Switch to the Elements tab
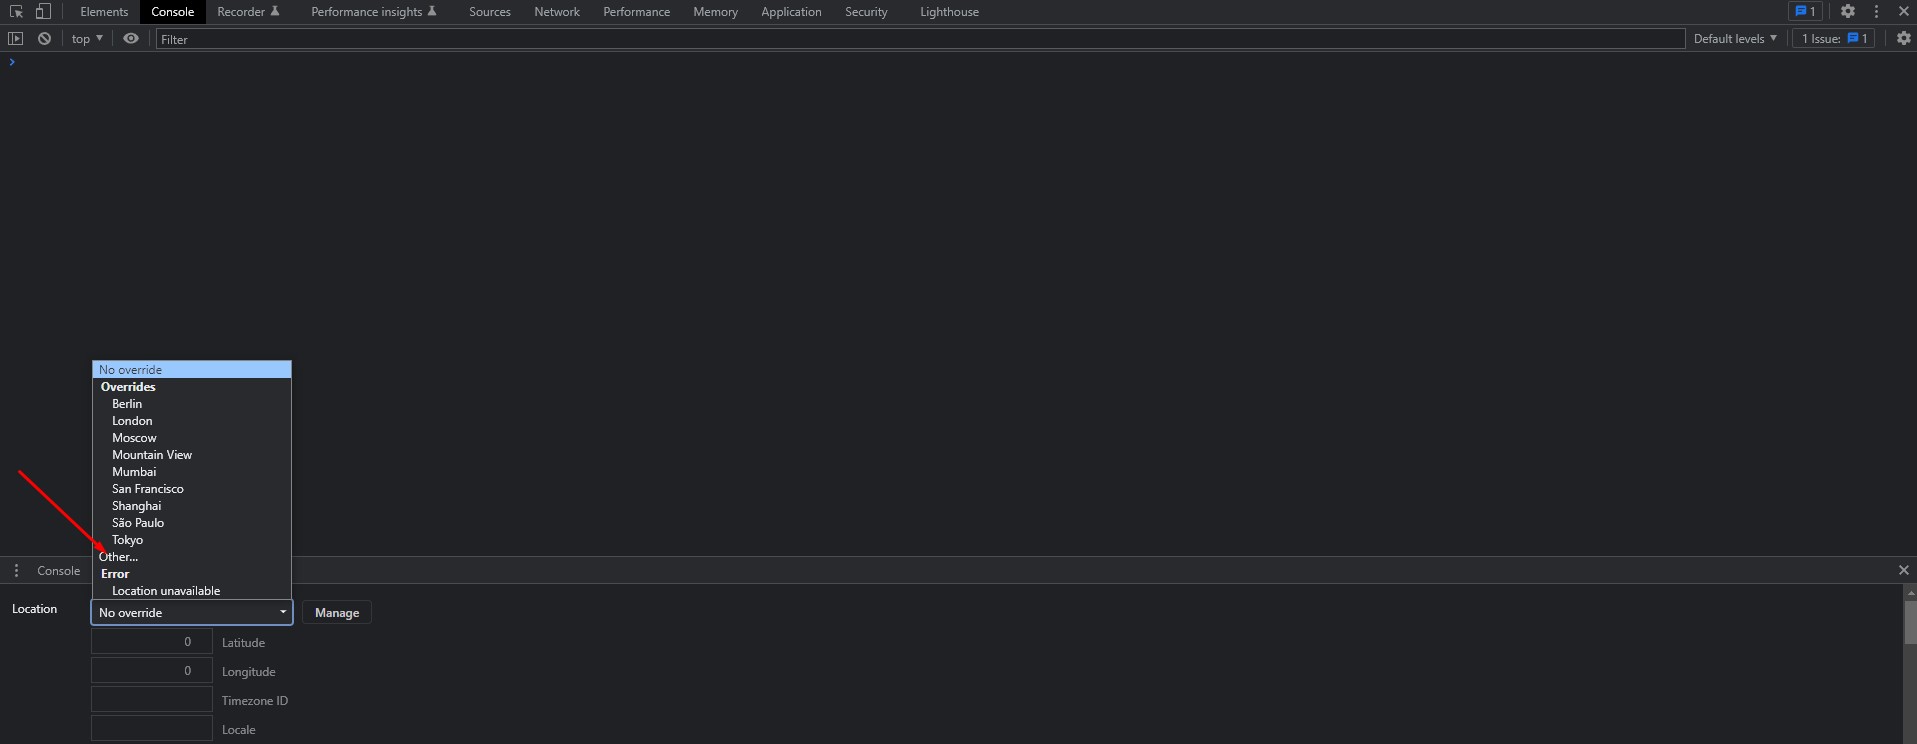1917x744 pixels. (104, 12)
